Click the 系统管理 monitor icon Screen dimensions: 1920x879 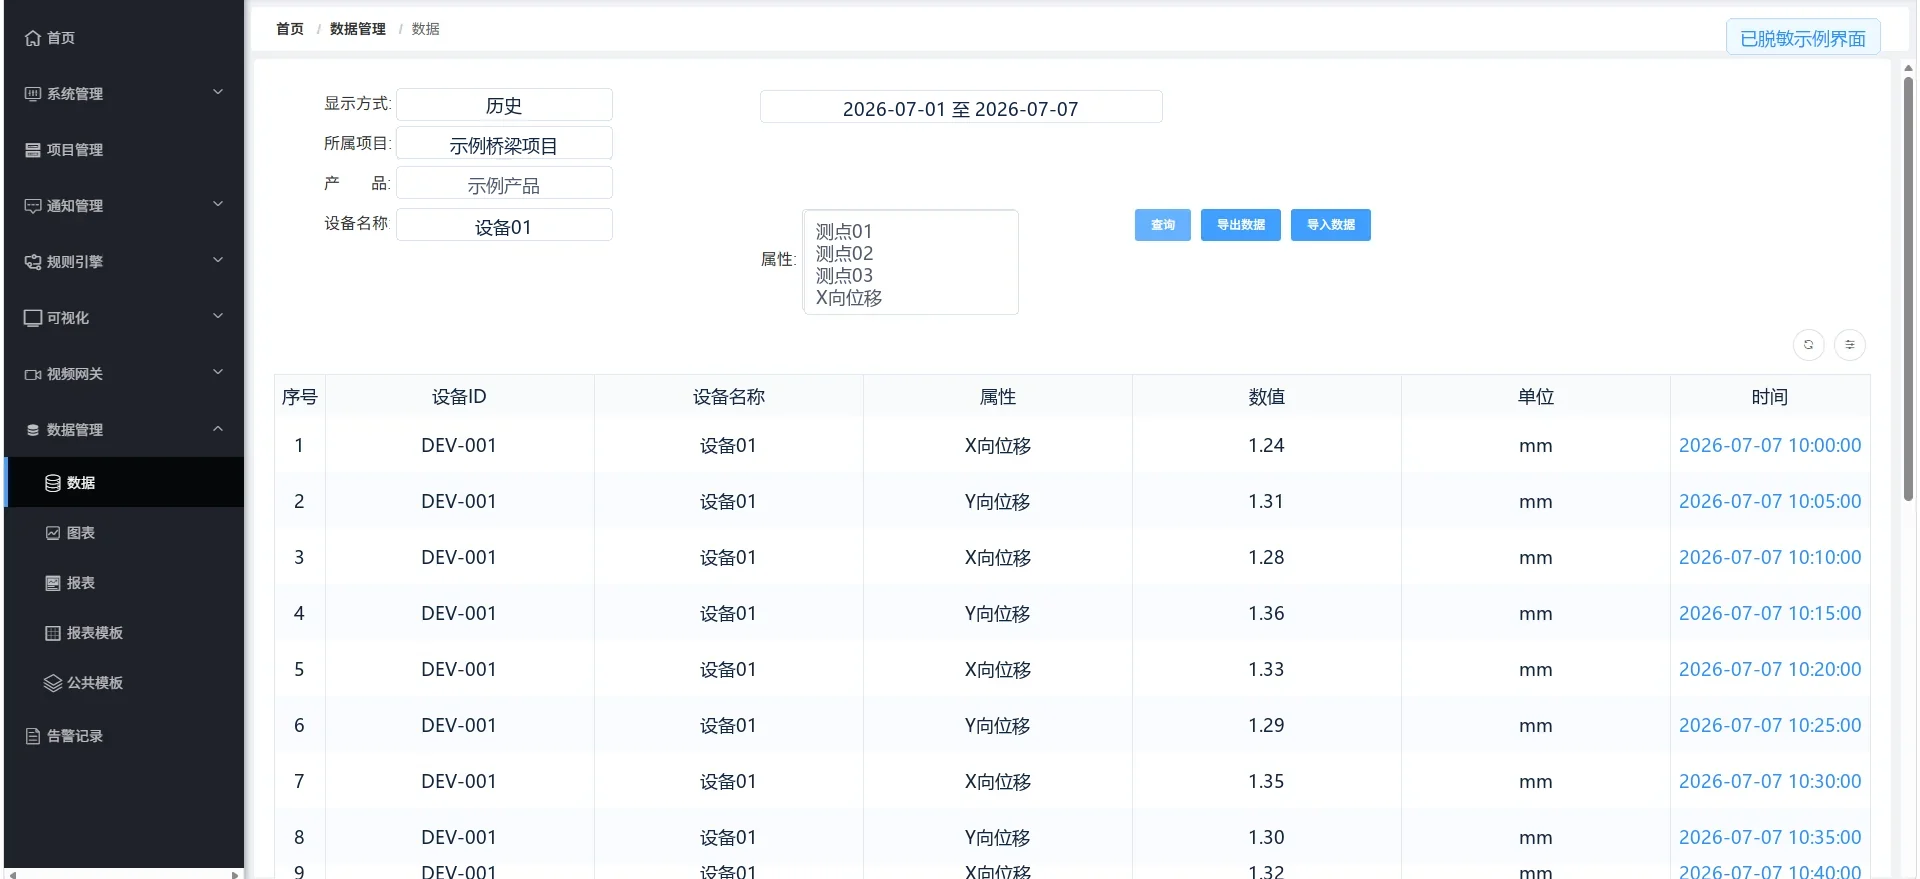point(33,94)
